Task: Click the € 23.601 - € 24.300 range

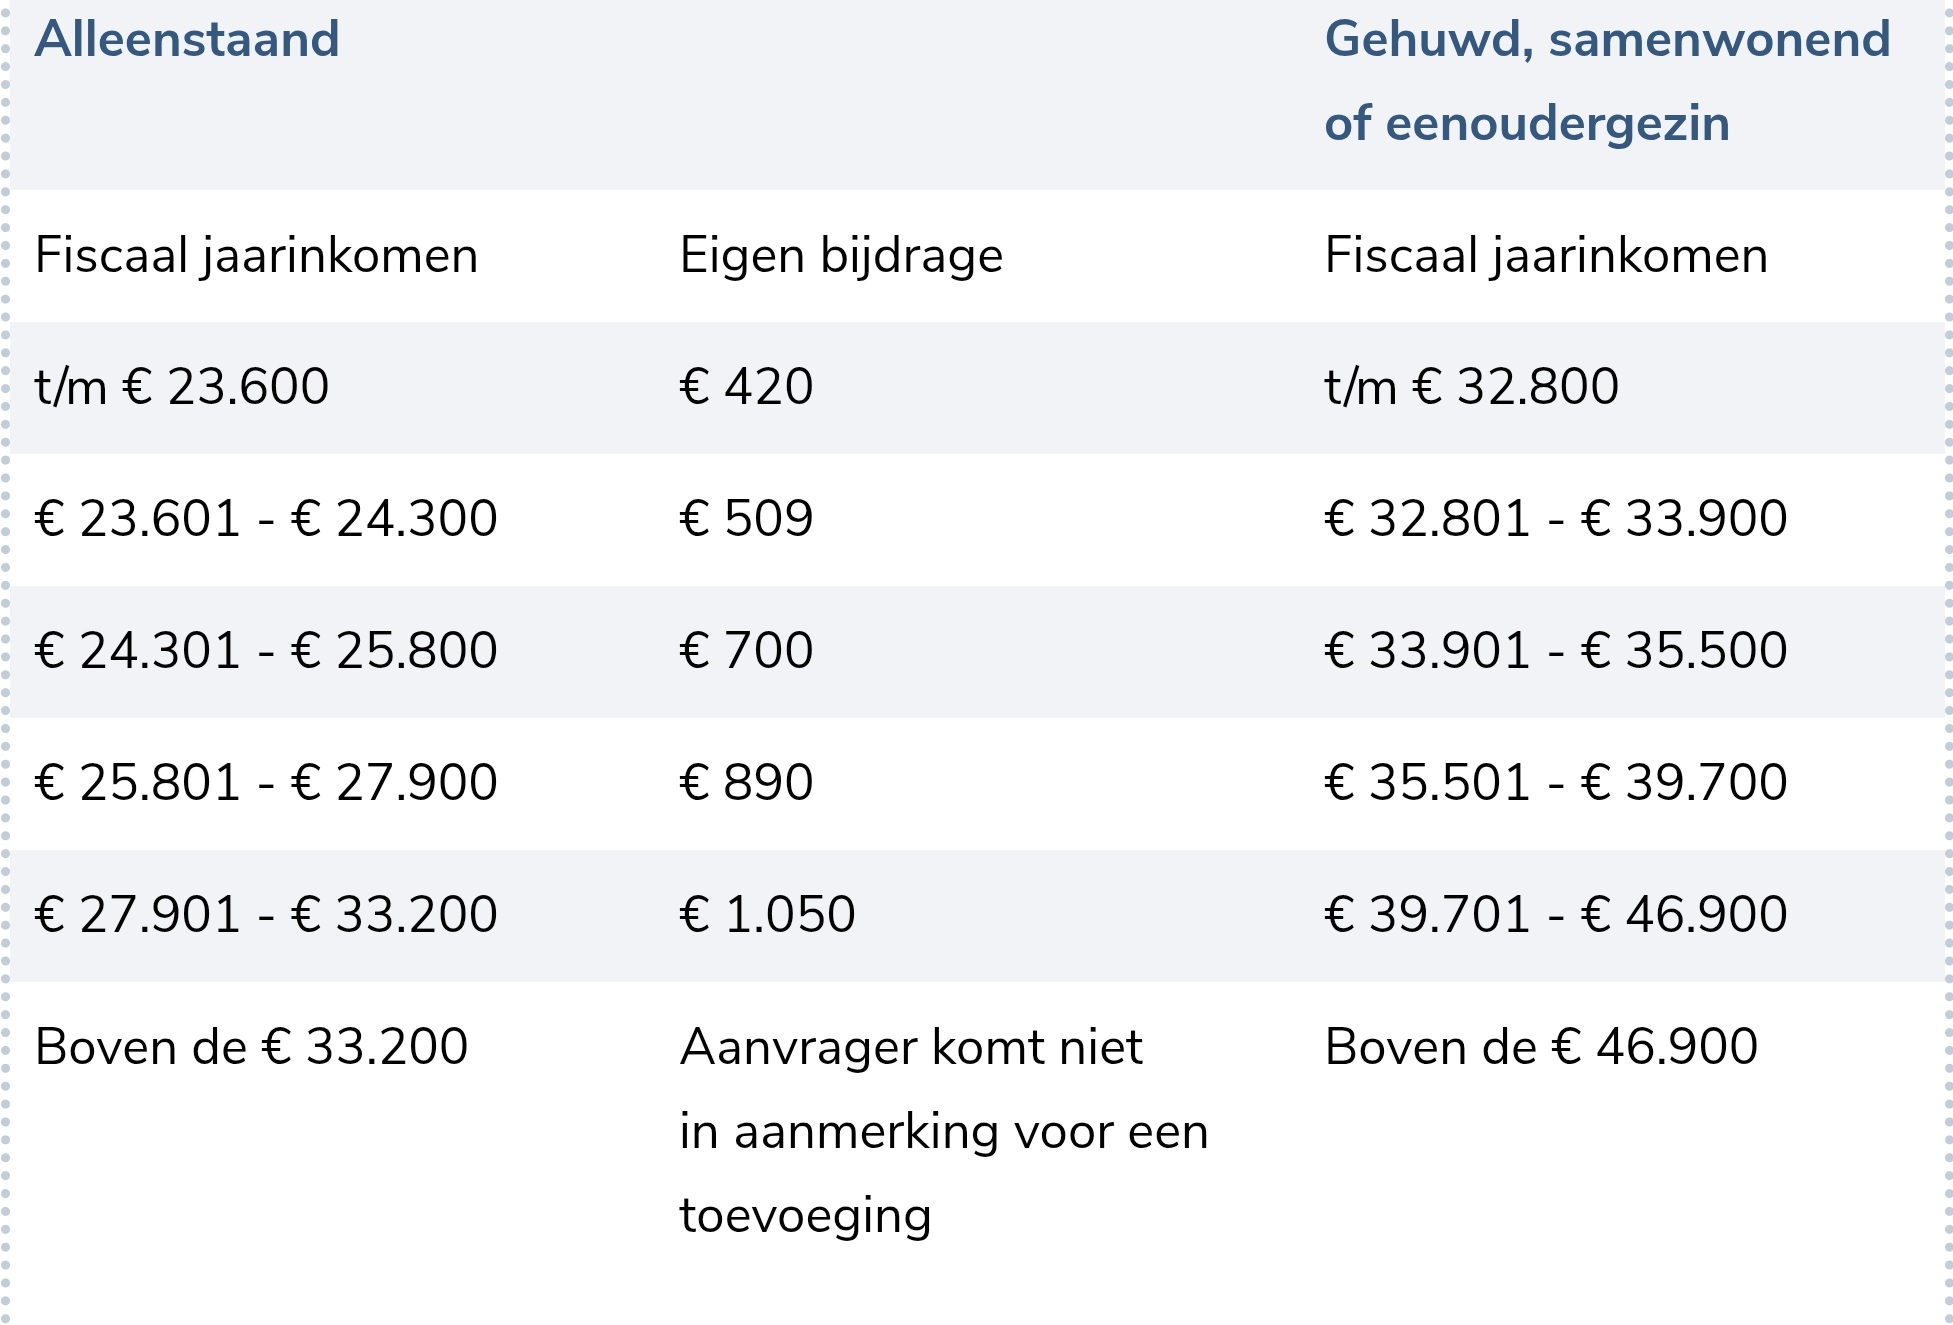Action: click(x=266, y=519)
